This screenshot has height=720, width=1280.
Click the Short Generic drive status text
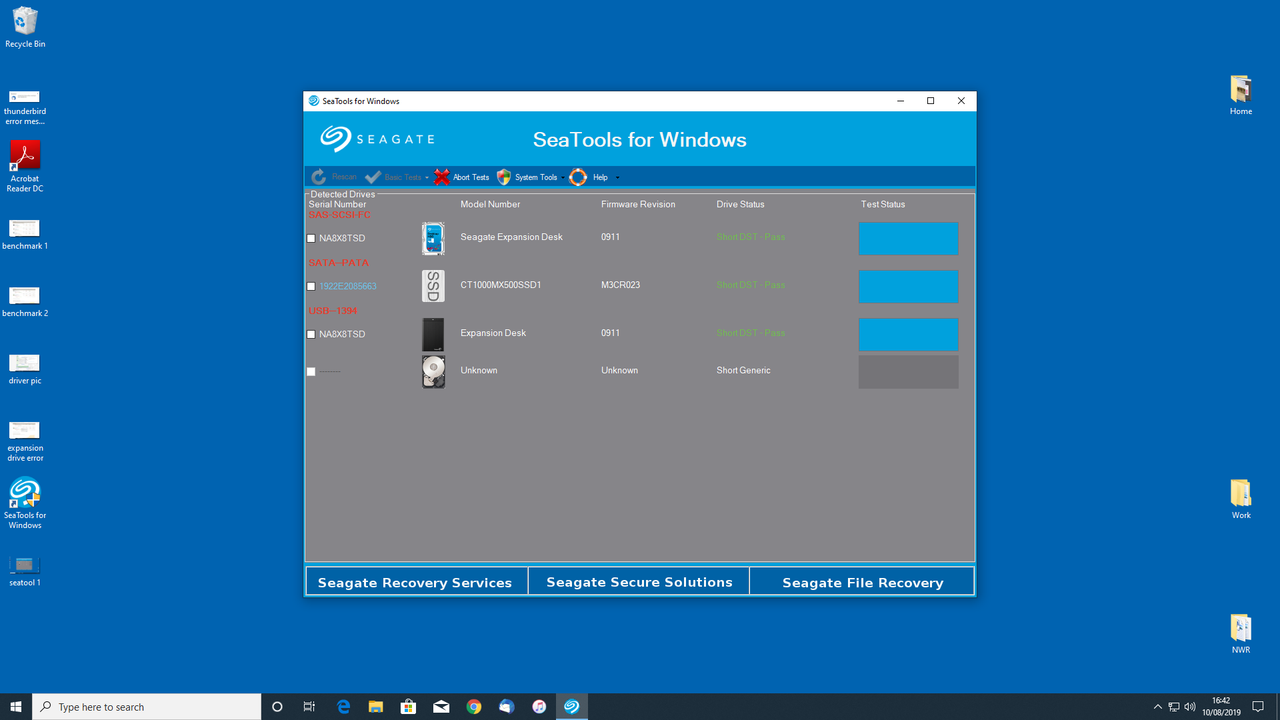coord(744,370)
